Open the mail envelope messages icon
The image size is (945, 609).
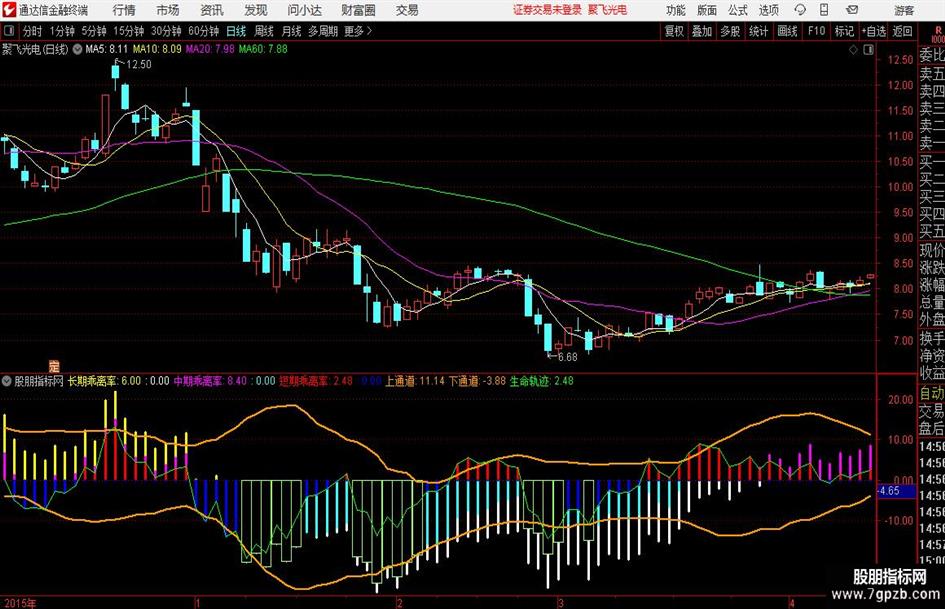852,10
